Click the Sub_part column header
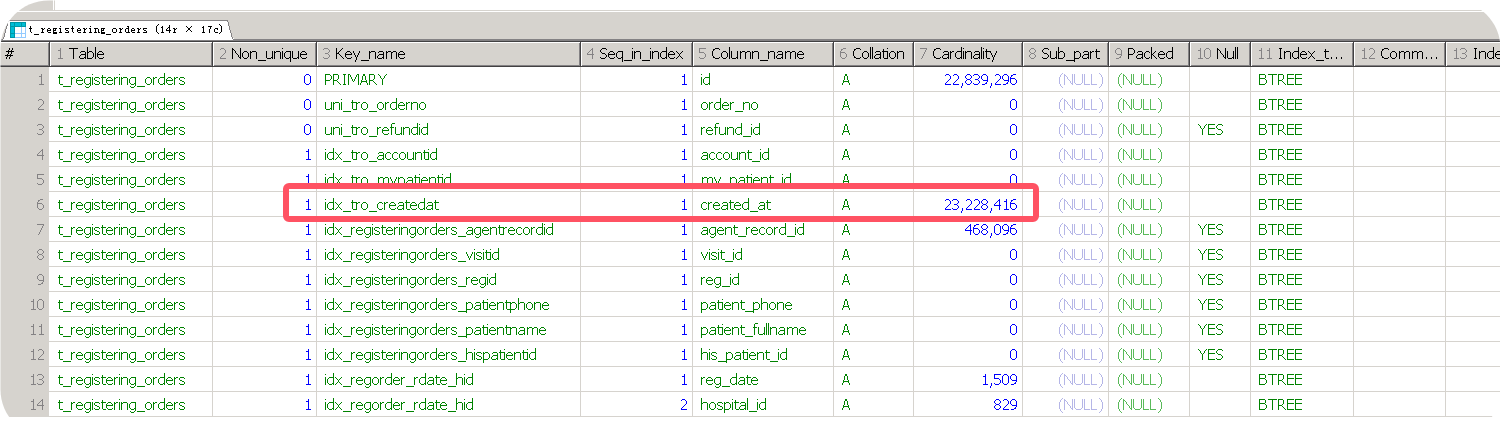 1065,54
